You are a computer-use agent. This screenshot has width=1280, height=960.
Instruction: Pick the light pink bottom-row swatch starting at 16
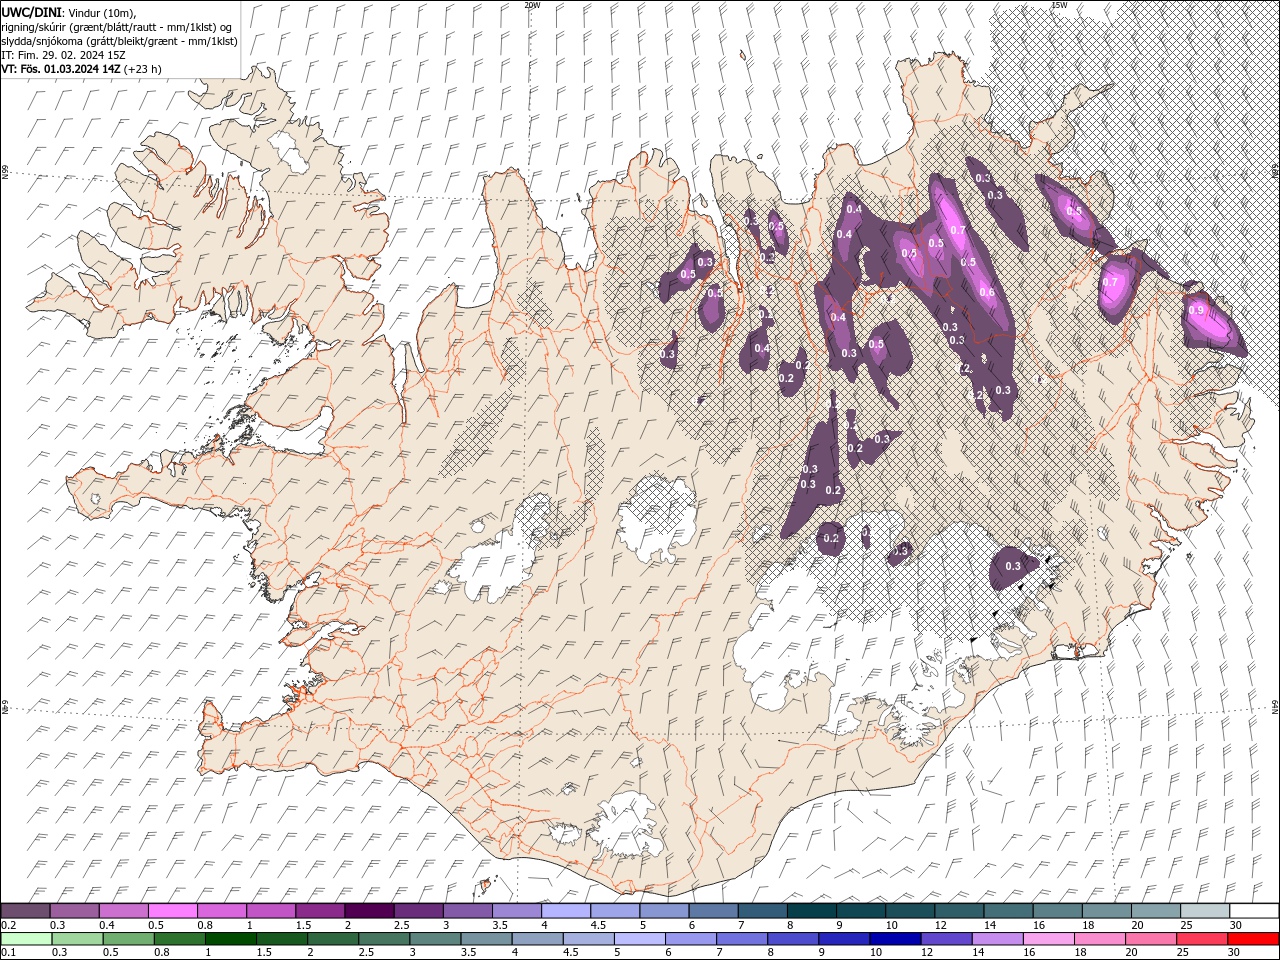1049,939
